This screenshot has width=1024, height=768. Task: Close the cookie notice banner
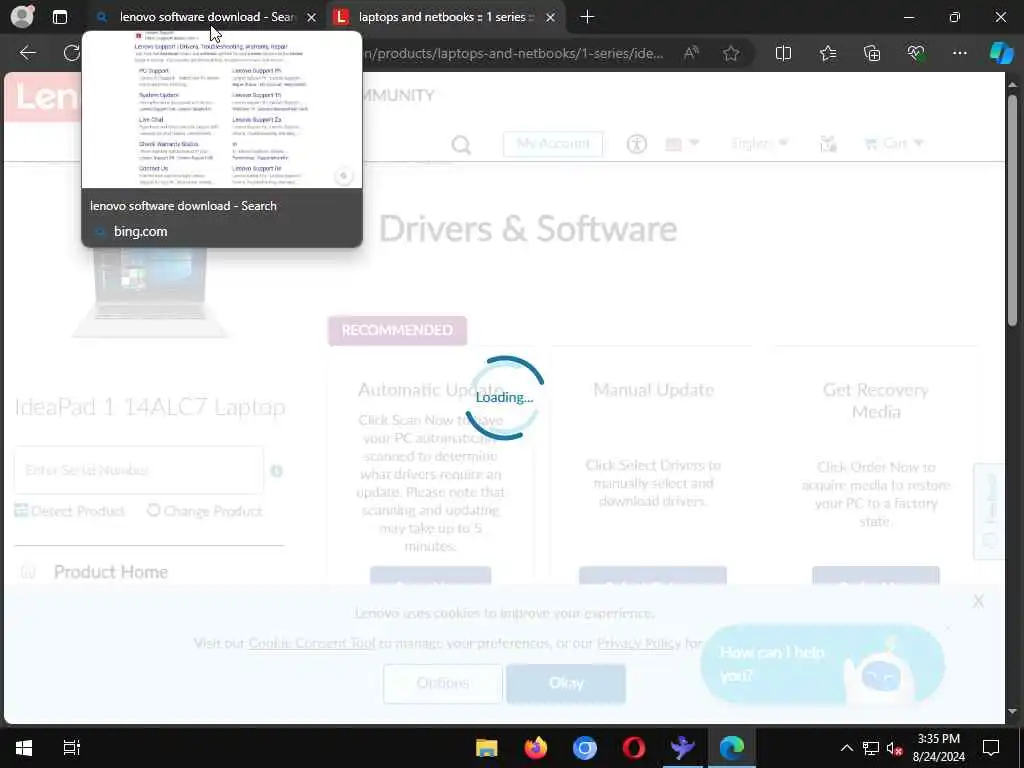[978, 601]
